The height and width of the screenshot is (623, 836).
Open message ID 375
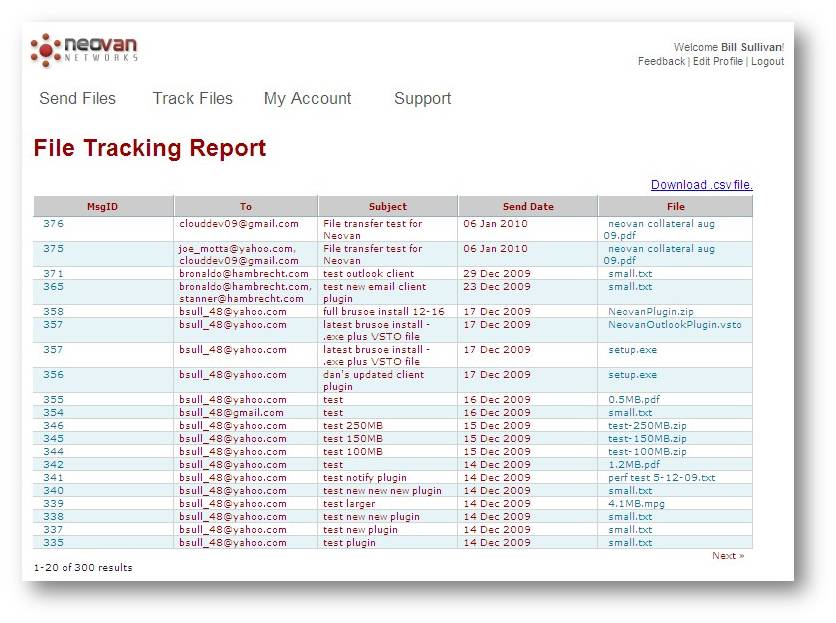point(53,249)
